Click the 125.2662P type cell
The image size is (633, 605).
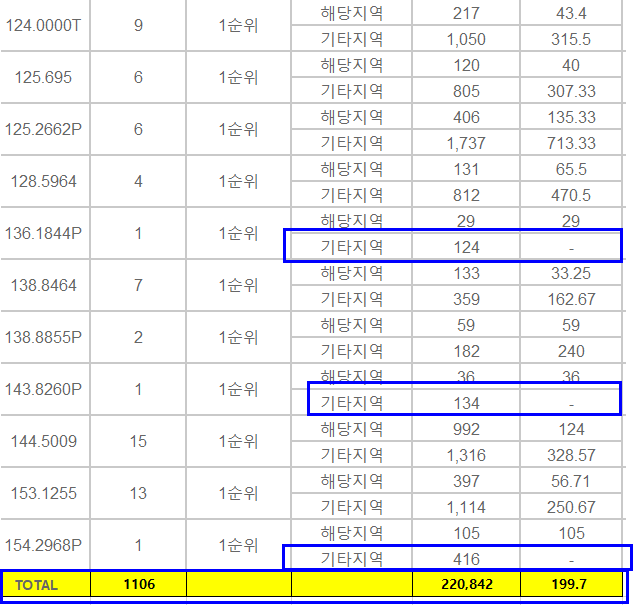point(45,129)
